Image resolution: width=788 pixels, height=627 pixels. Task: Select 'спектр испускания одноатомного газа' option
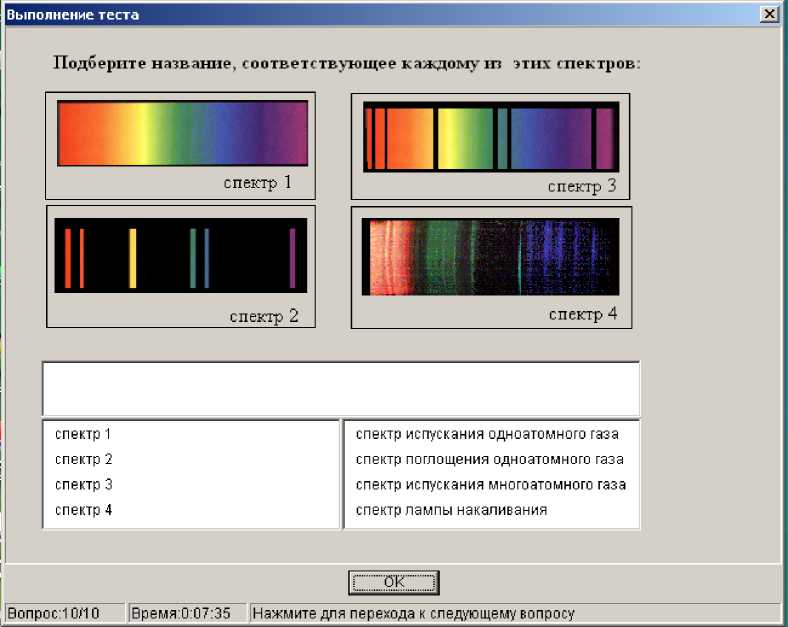click(487, 434)
